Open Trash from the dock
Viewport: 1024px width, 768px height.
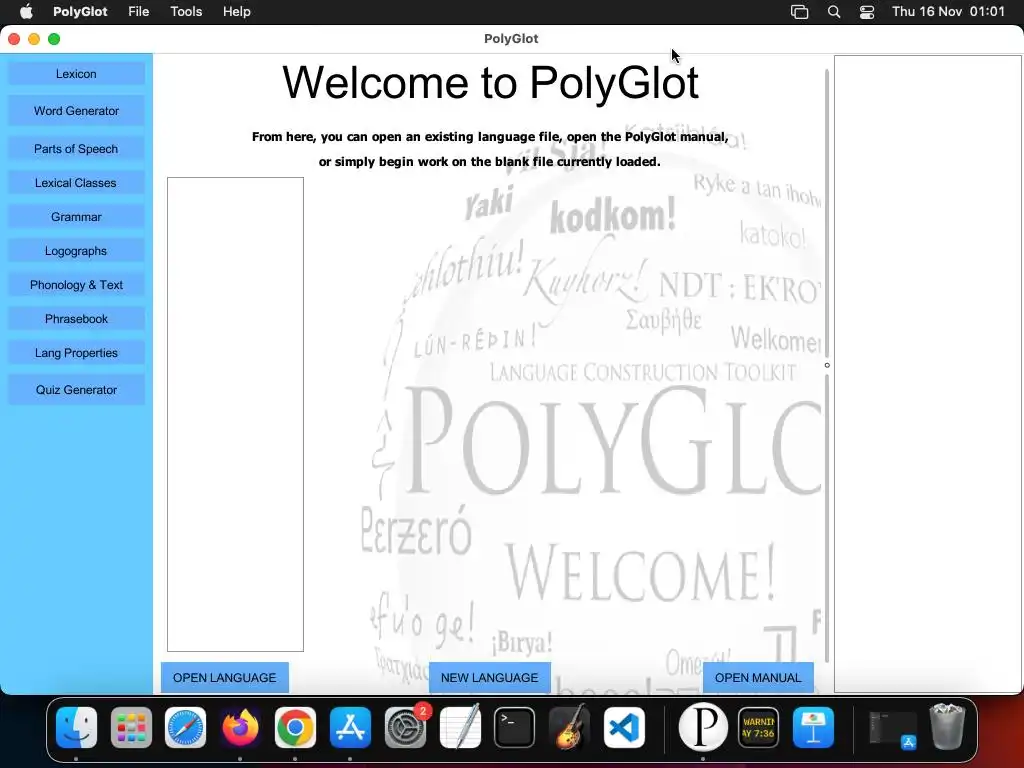click(947, 726)
